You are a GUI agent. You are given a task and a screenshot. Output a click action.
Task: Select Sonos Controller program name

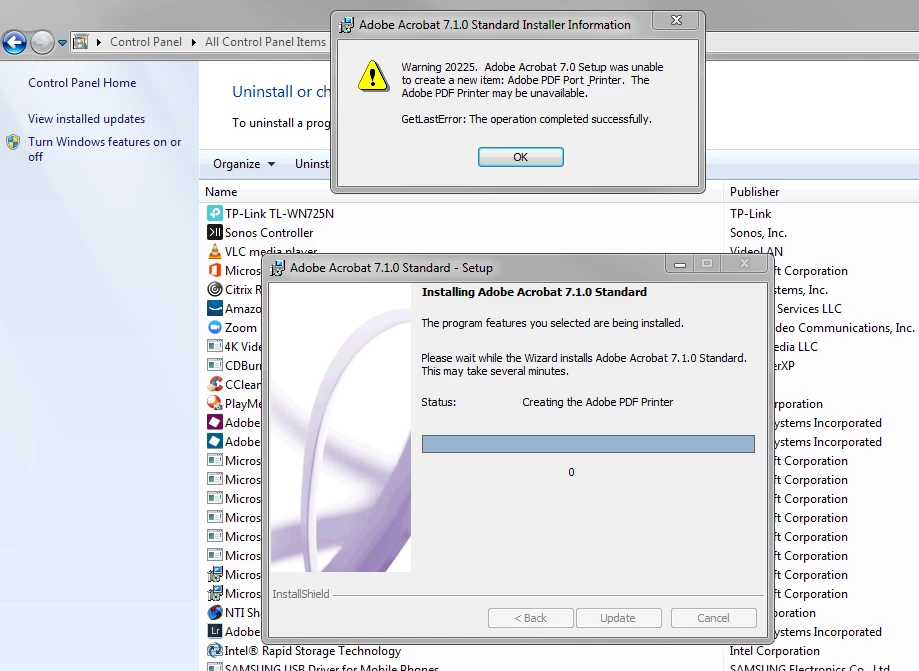(269, 233)
